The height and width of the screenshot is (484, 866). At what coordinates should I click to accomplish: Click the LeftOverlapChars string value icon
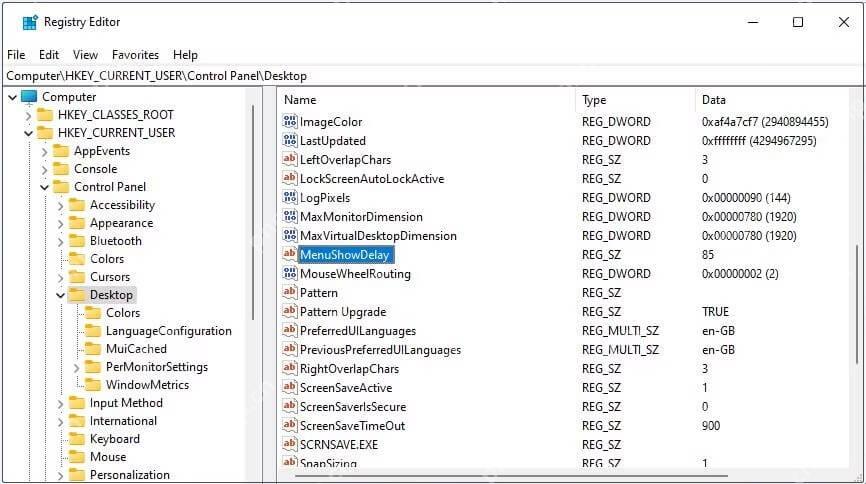click(x=290, y=159)
